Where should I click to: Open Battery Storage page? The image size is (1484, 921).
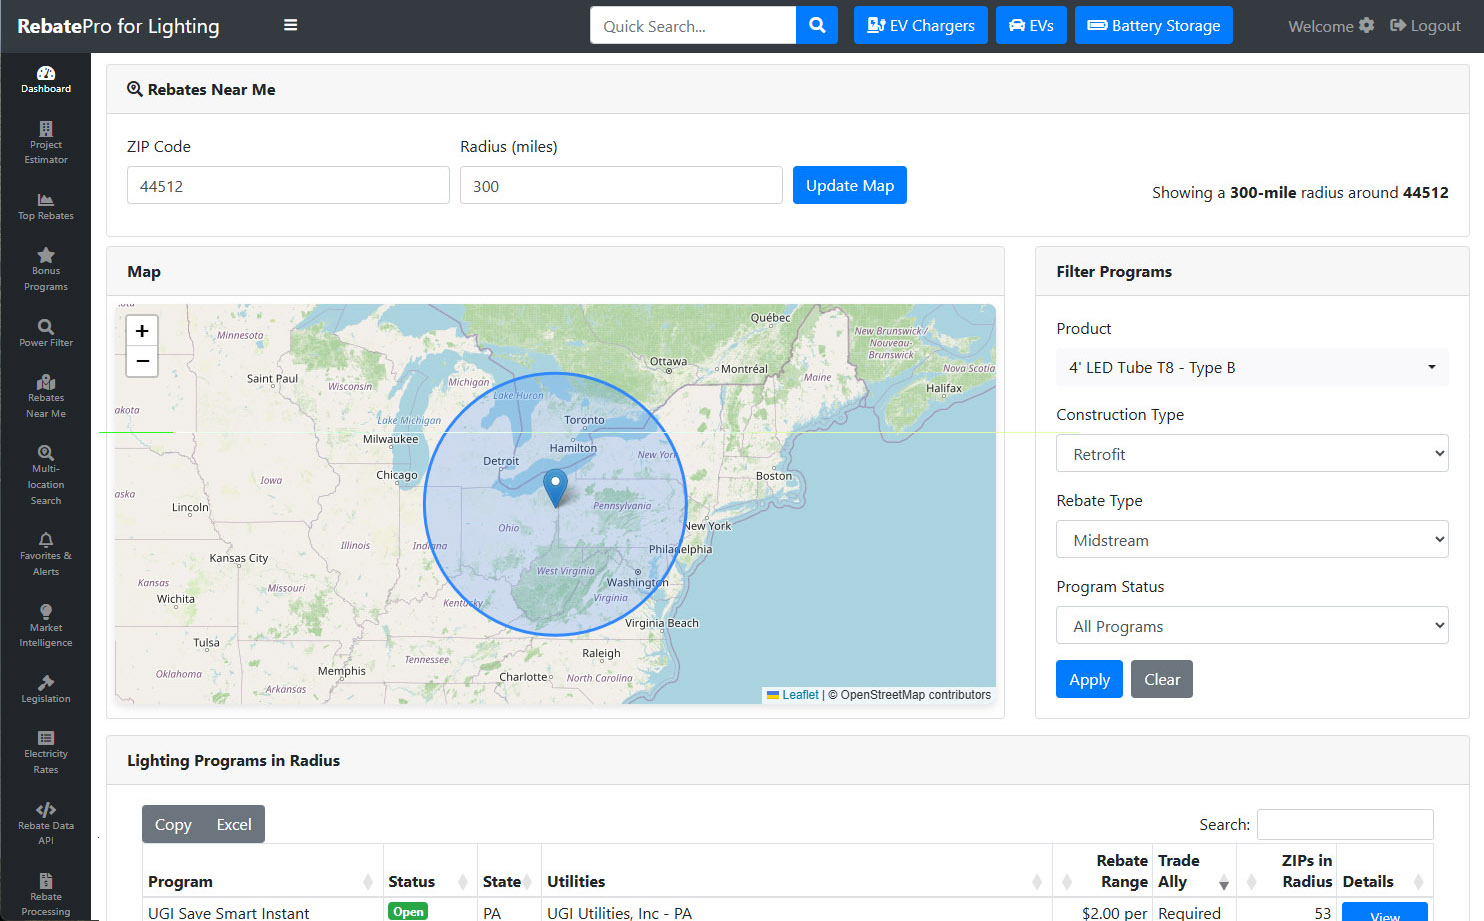pyautogui.click(x=1154, y=25)
